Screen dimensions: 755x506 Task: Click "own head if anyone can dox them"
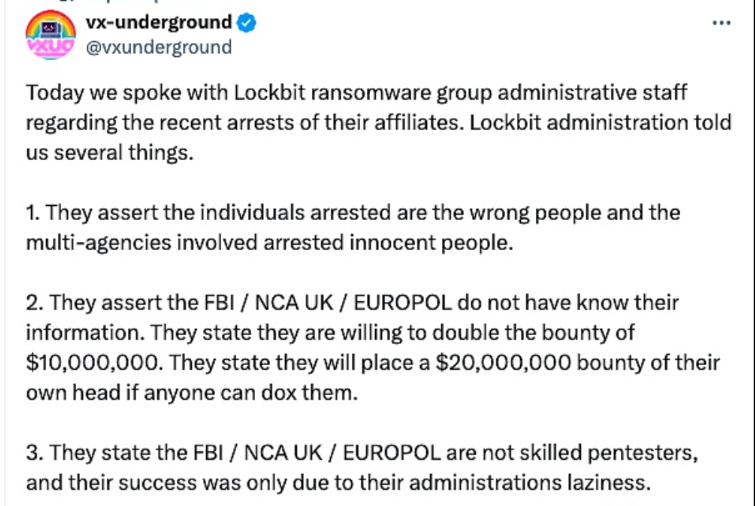[x=190, y=393]
